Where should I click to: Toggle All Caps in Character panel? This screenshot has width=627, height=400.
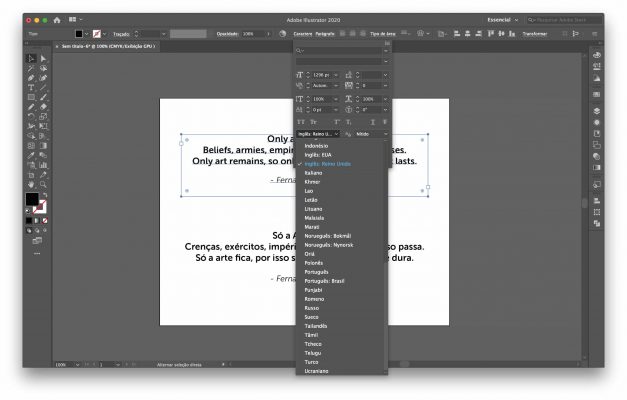(301, 122)
